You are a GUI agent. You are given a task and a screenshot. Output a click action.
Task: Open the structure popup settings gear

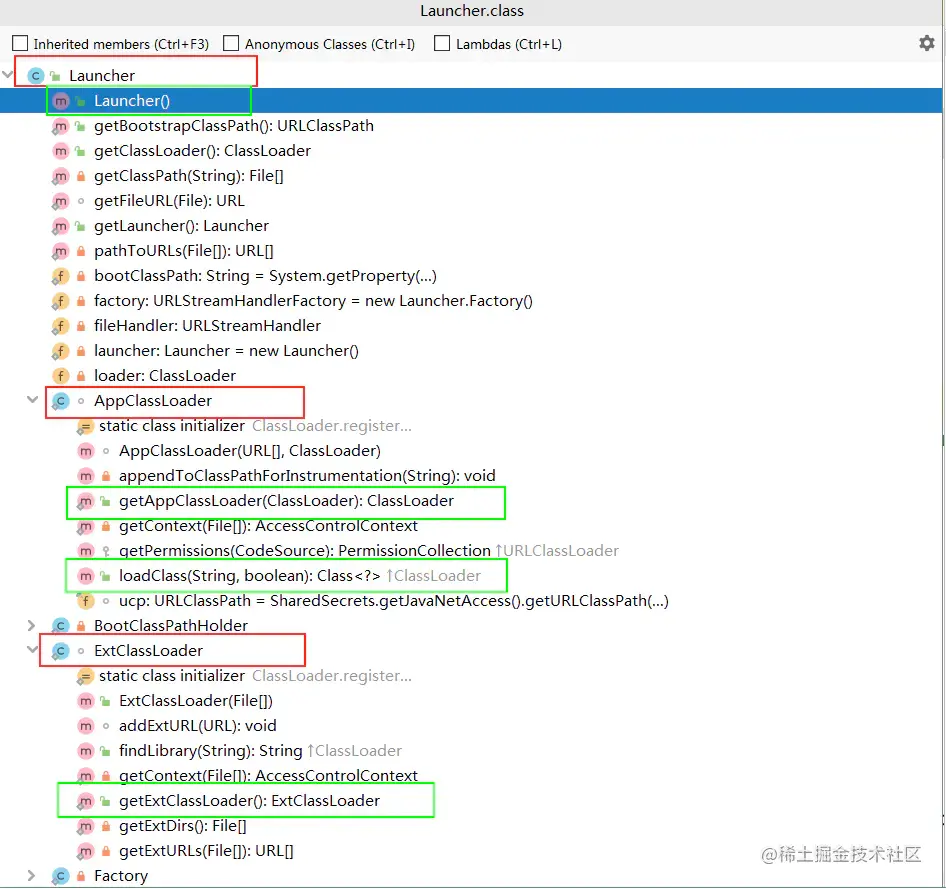(x=926, y=43)
